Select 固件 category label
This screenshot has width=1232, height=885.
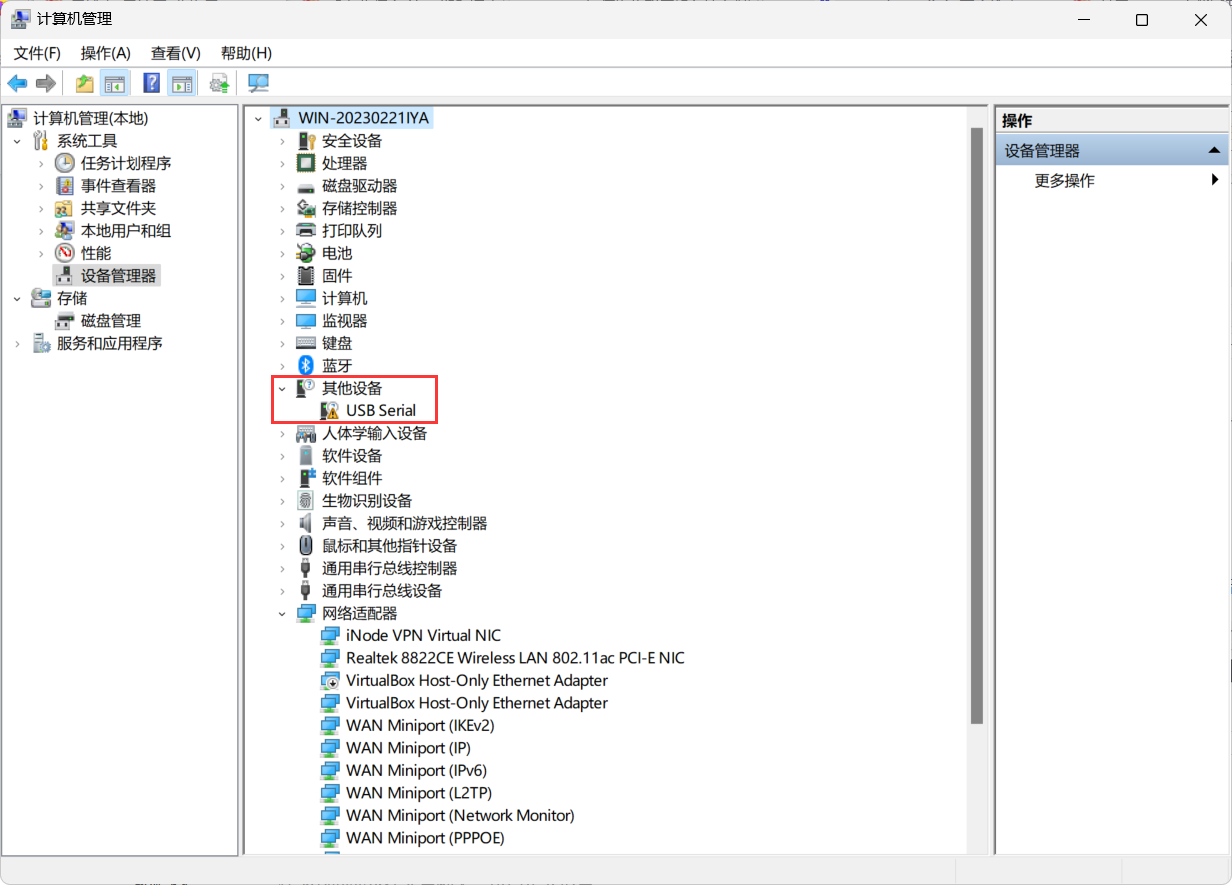click(337, 276)
